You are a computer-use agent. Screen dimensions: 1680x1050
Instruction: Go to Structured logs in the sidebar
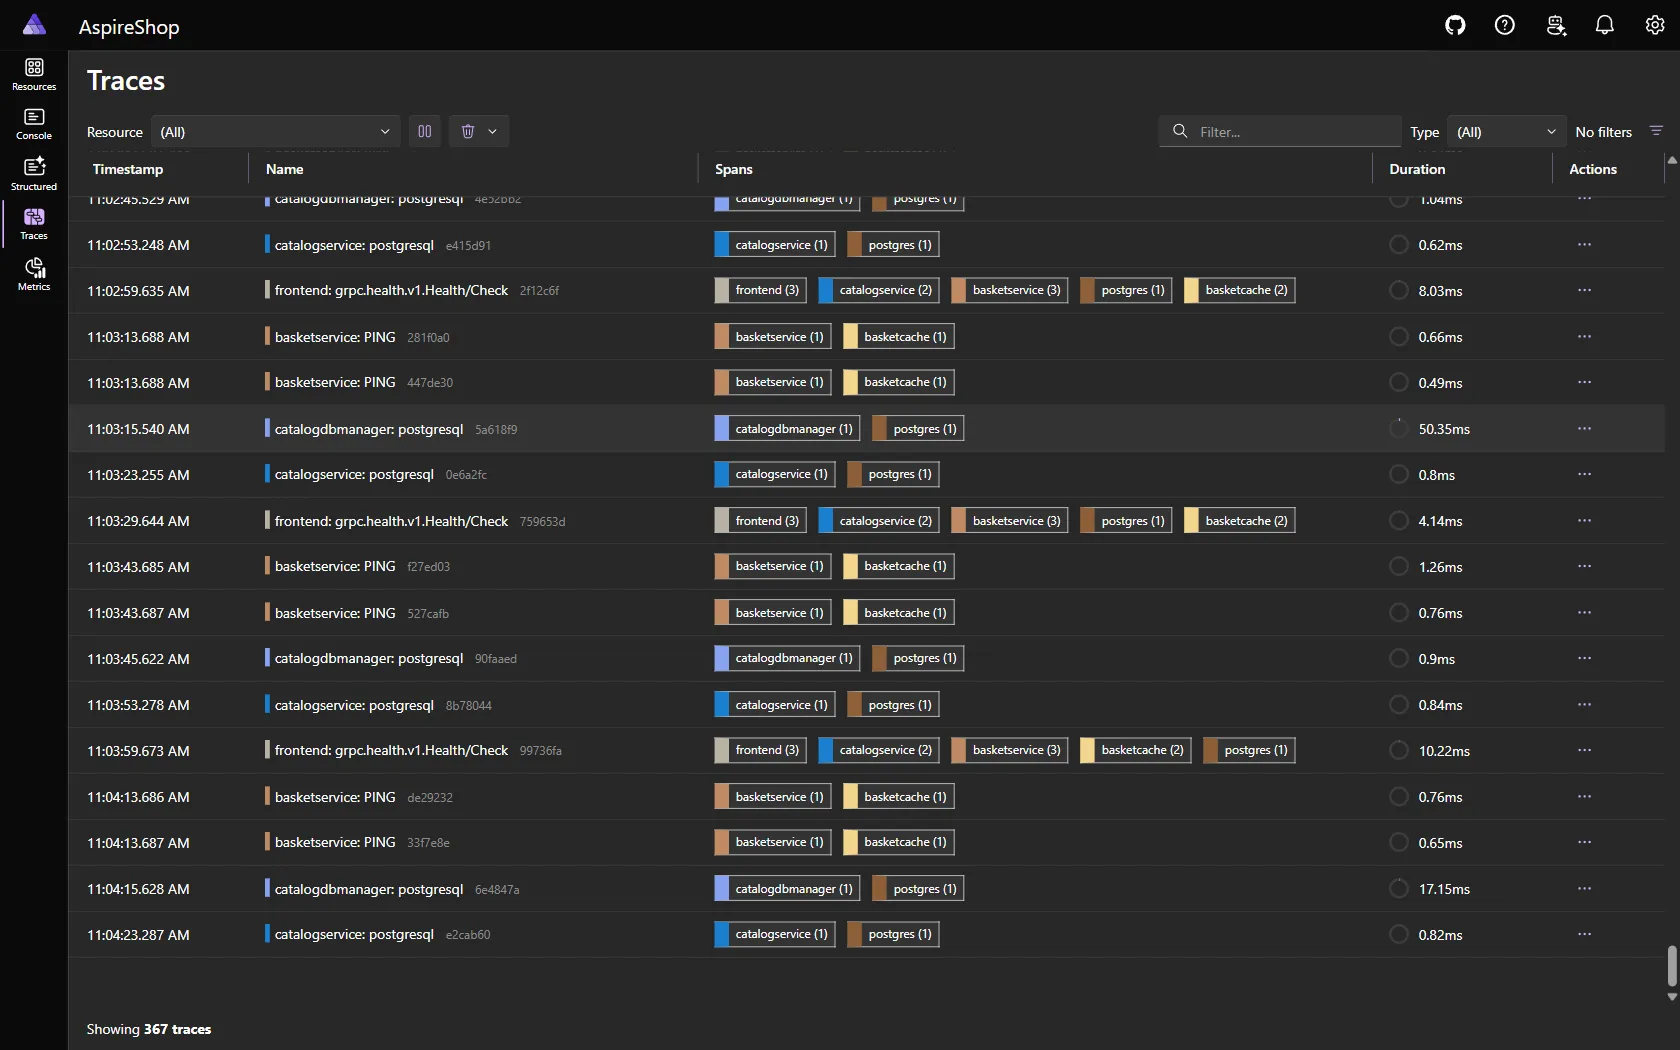coord(34,174)
